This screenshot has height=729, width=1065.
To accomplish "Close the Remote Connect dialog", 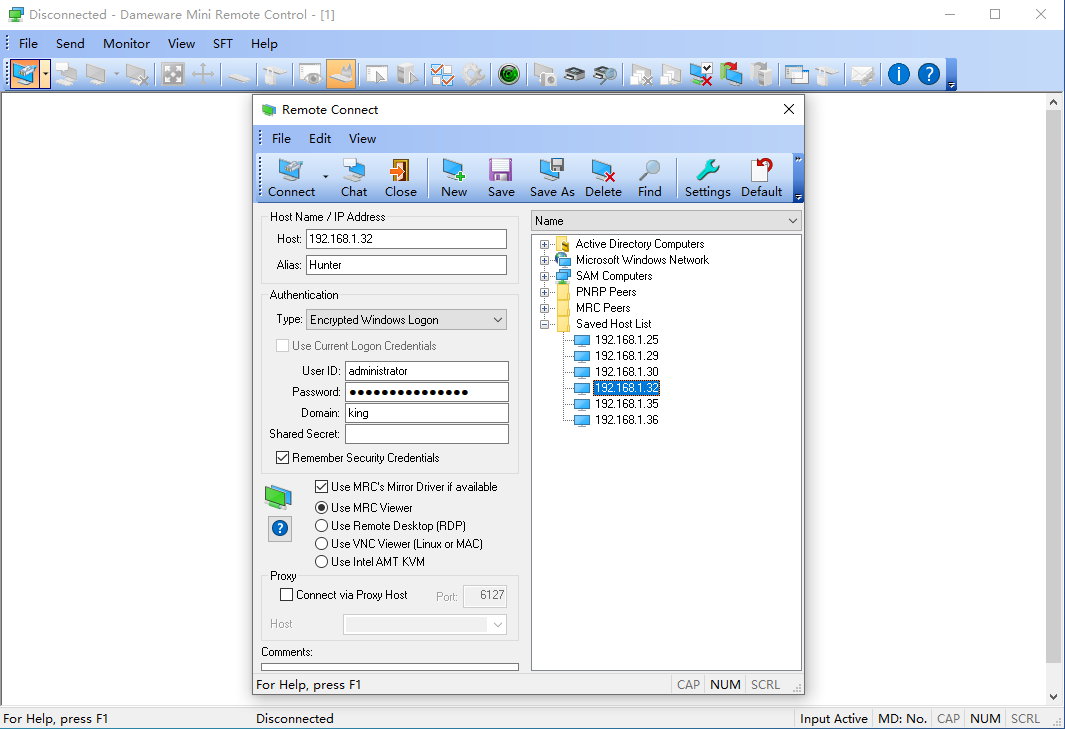I will tap(789, 109).
